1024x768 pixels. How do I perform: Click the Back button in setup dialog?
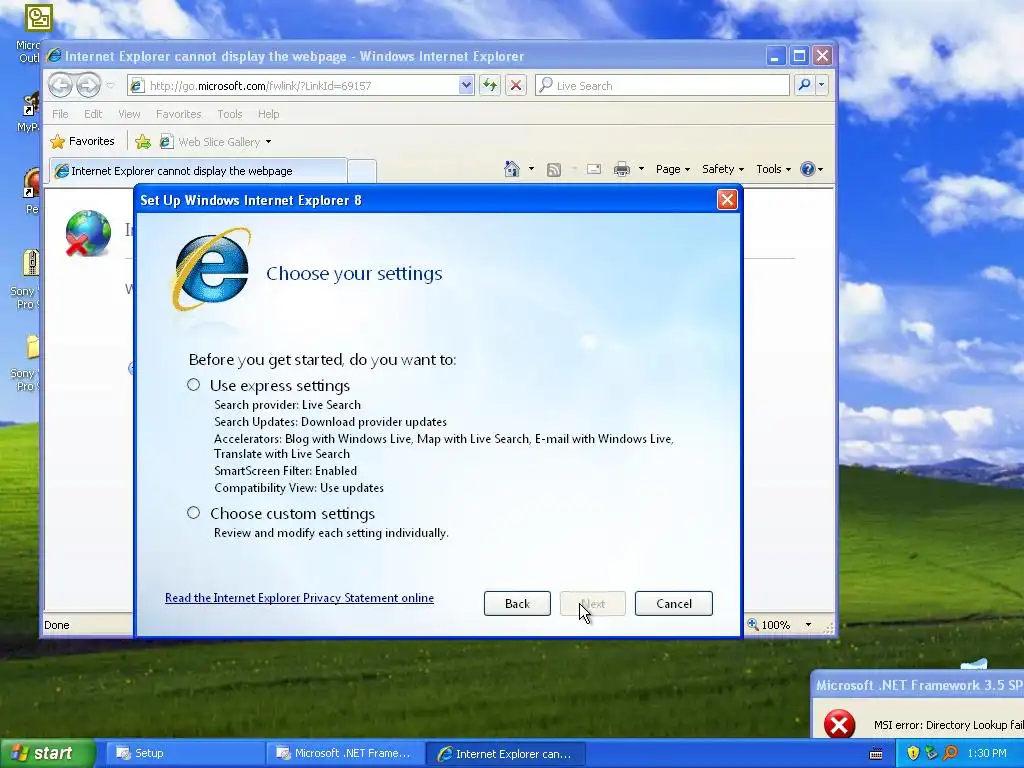click(x=517, y=603)
